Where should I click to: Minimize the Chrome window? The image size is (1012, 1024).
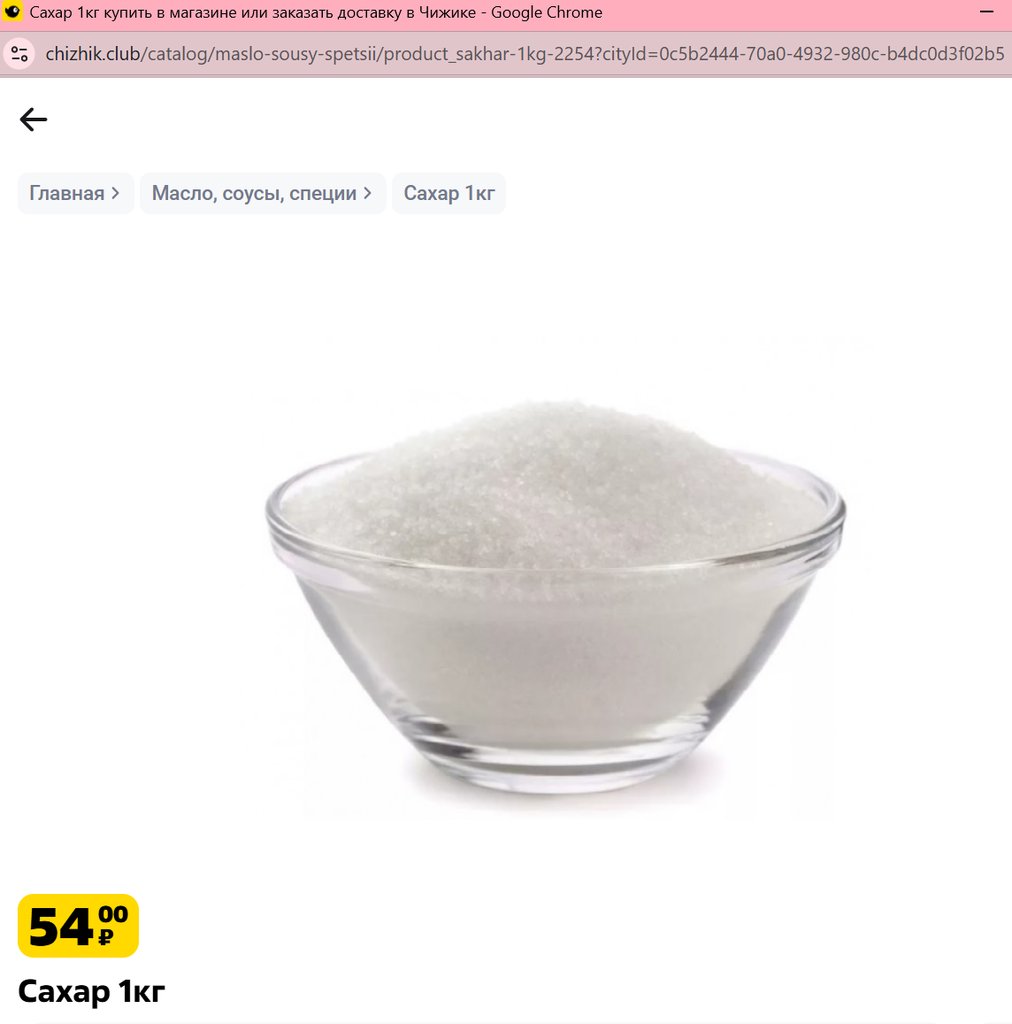(986, 12)
